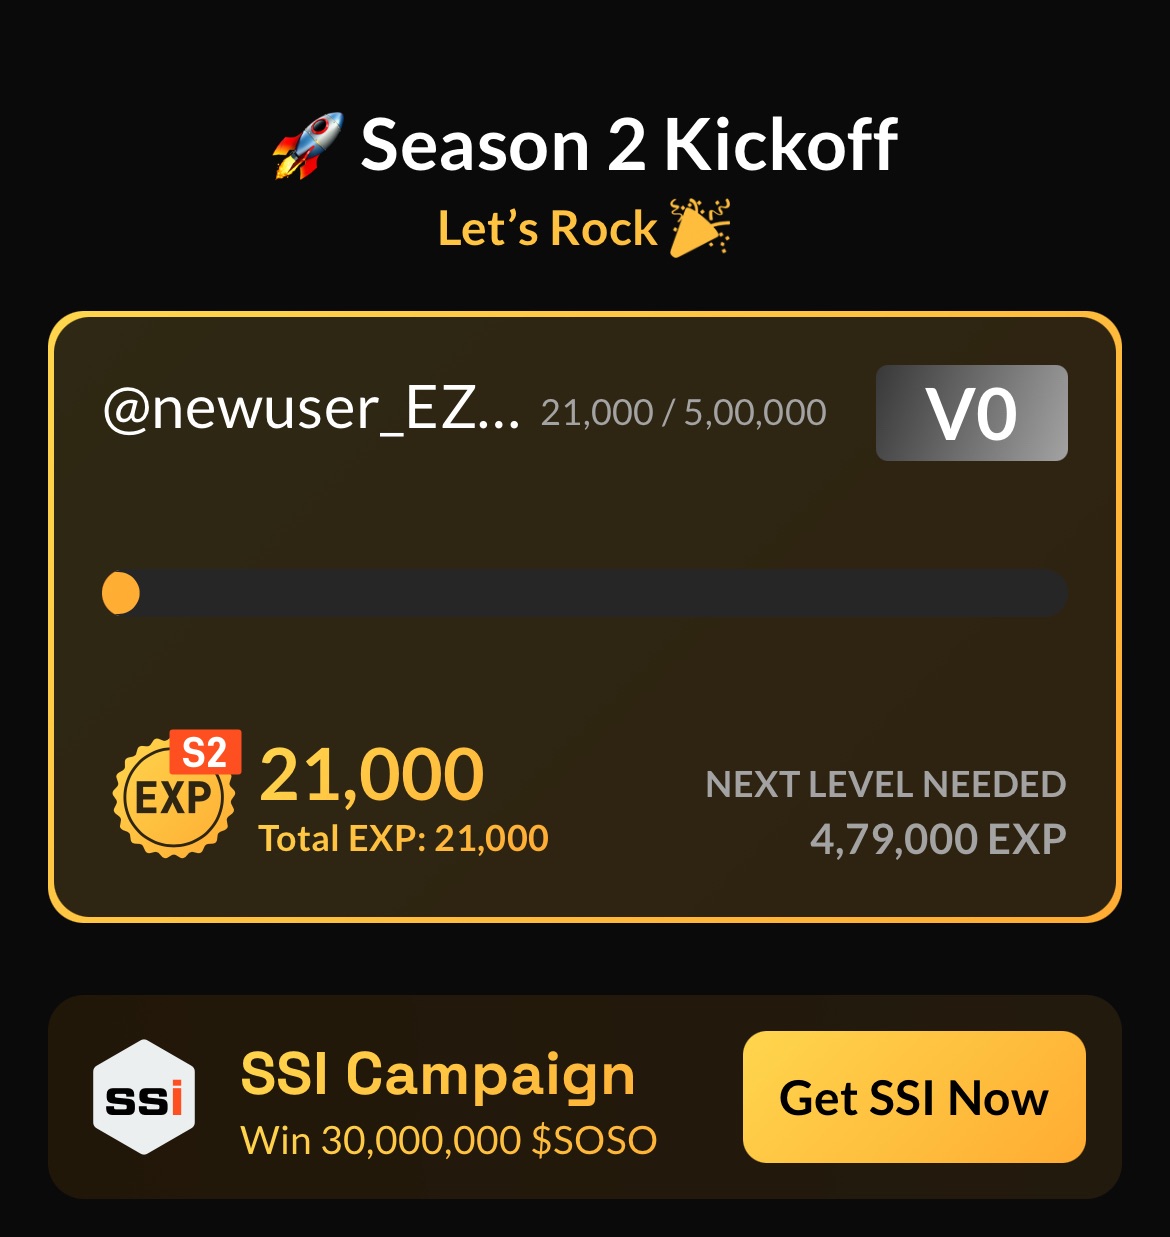Tap the NEXT LEVEL NEEDED label
Screen dimensions: 1170x1237
tap(886, 785)
